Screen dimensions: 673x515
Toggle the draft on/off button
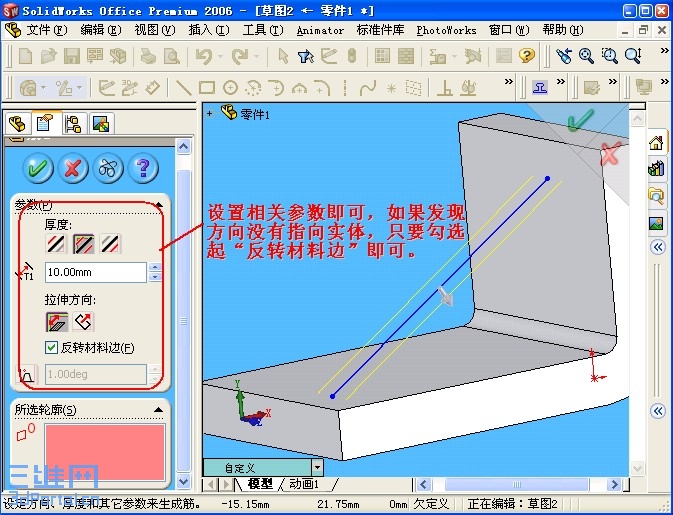[x=27, y=374]
